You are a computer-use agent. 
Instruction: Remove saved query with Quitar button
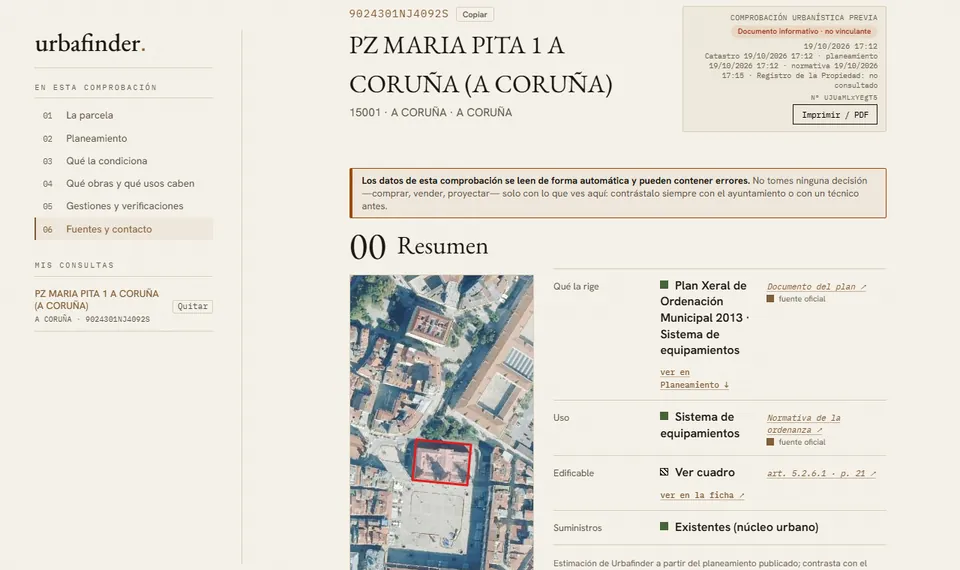click(x=192, y=306)
